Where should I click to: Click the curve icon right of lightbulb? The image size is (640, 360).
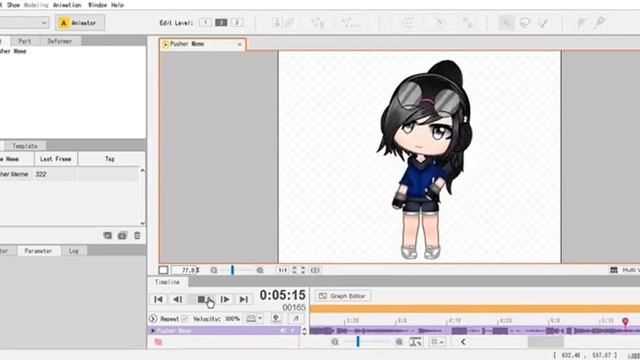point(296,318)
